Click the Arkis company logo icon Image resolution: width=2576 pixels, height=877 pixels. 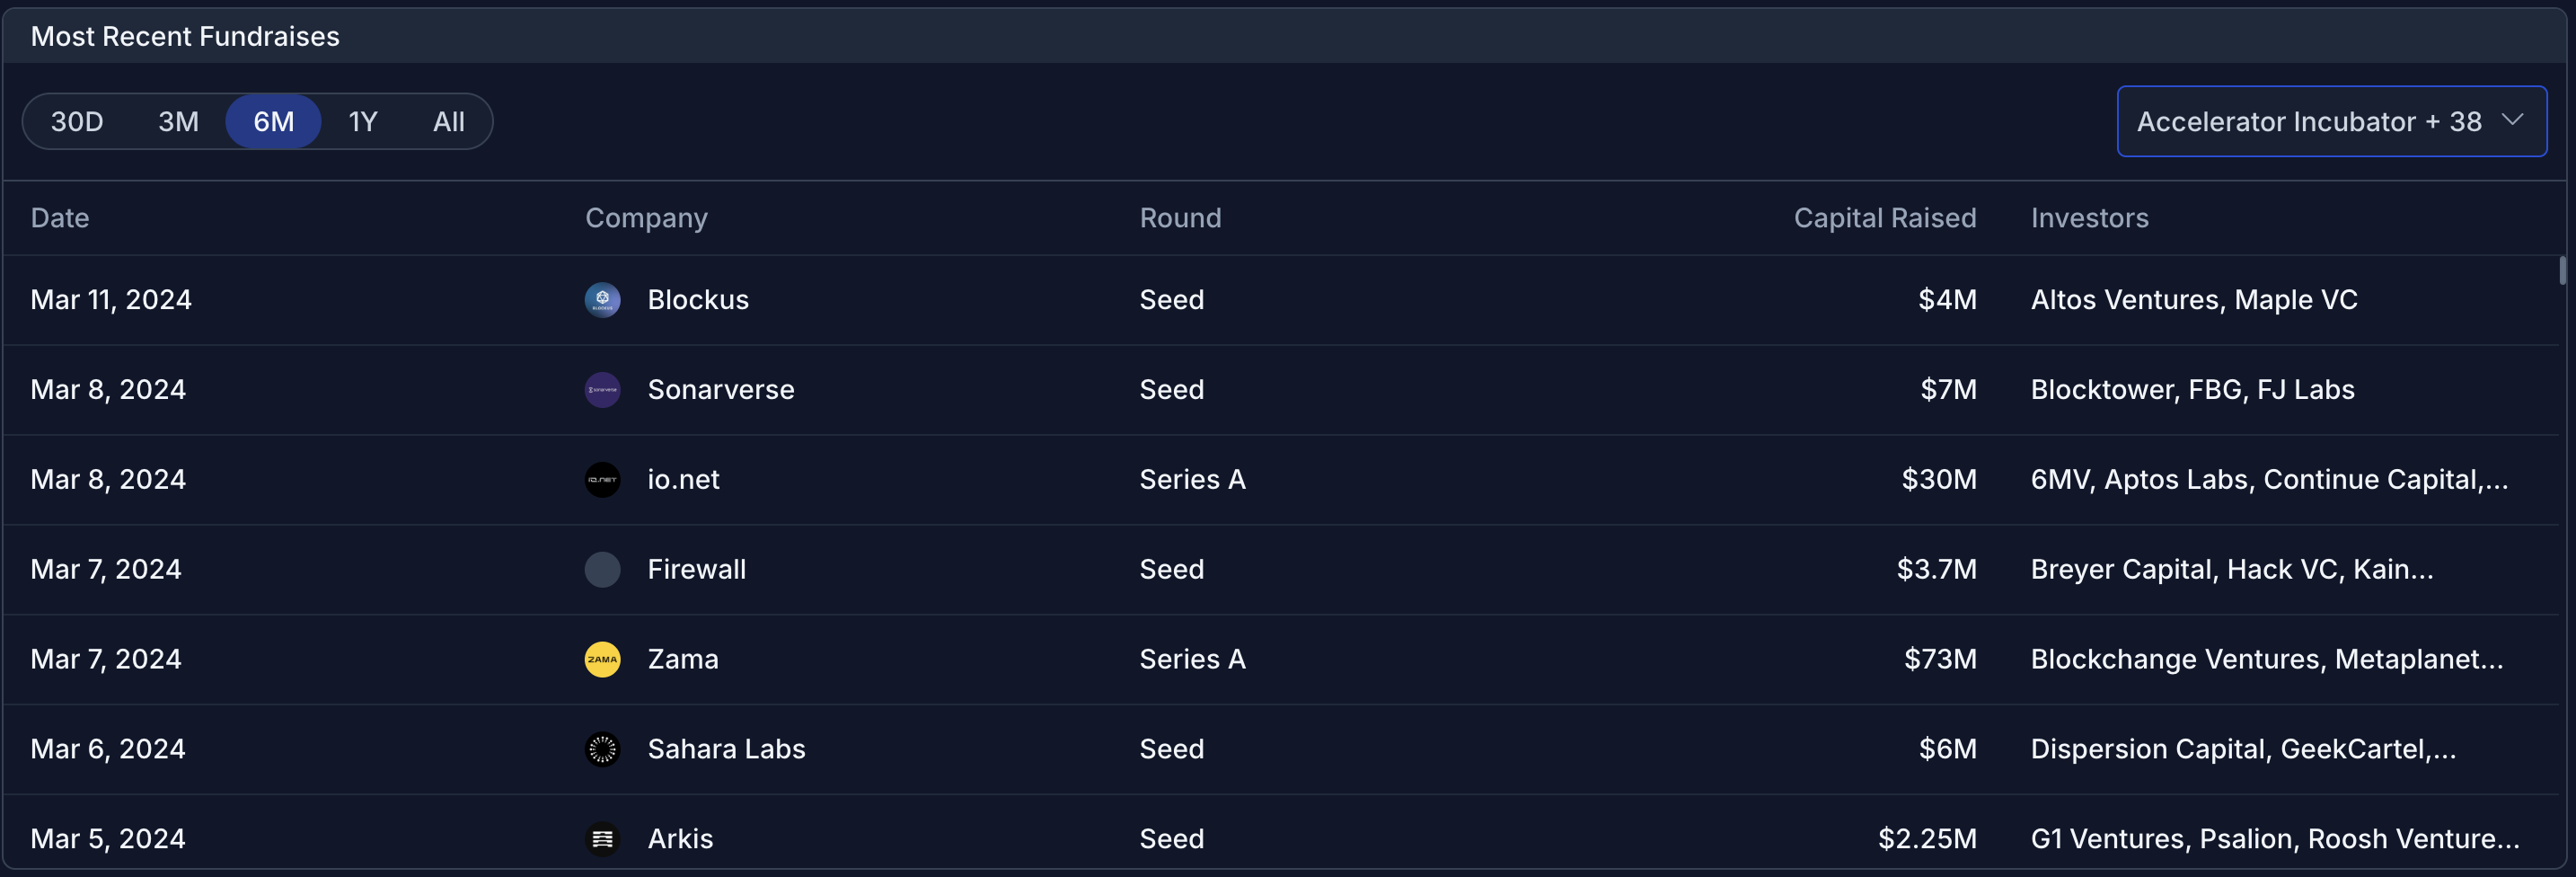tap(602, 839)
